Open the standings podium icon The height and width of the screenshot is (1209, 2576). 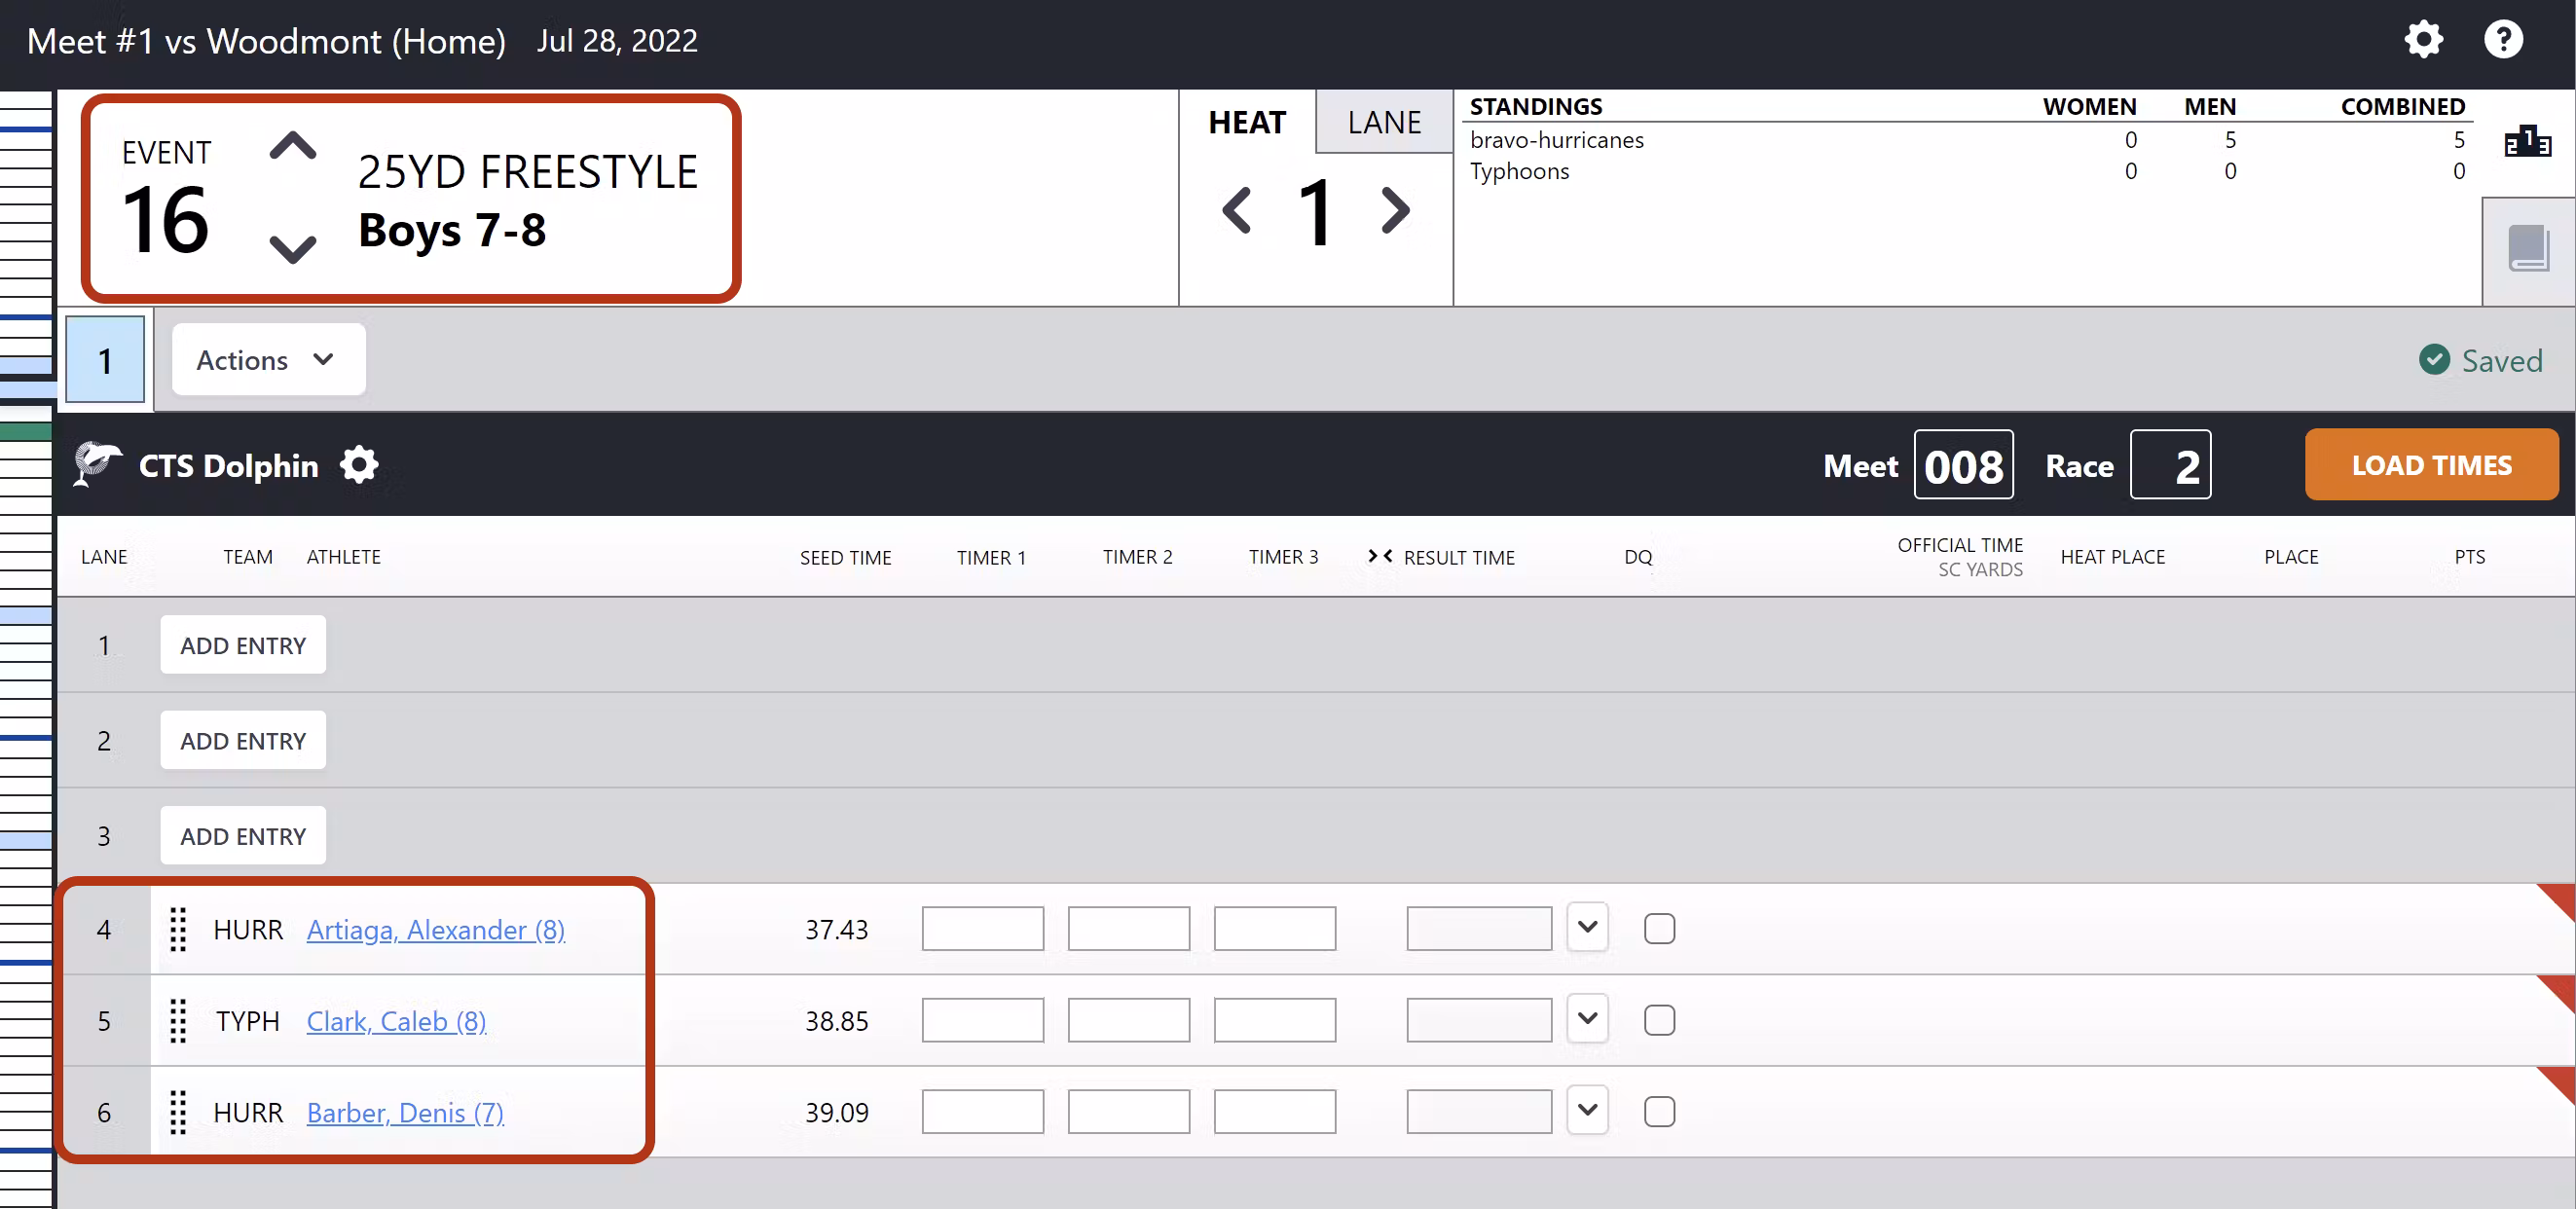click(2527, 142)
